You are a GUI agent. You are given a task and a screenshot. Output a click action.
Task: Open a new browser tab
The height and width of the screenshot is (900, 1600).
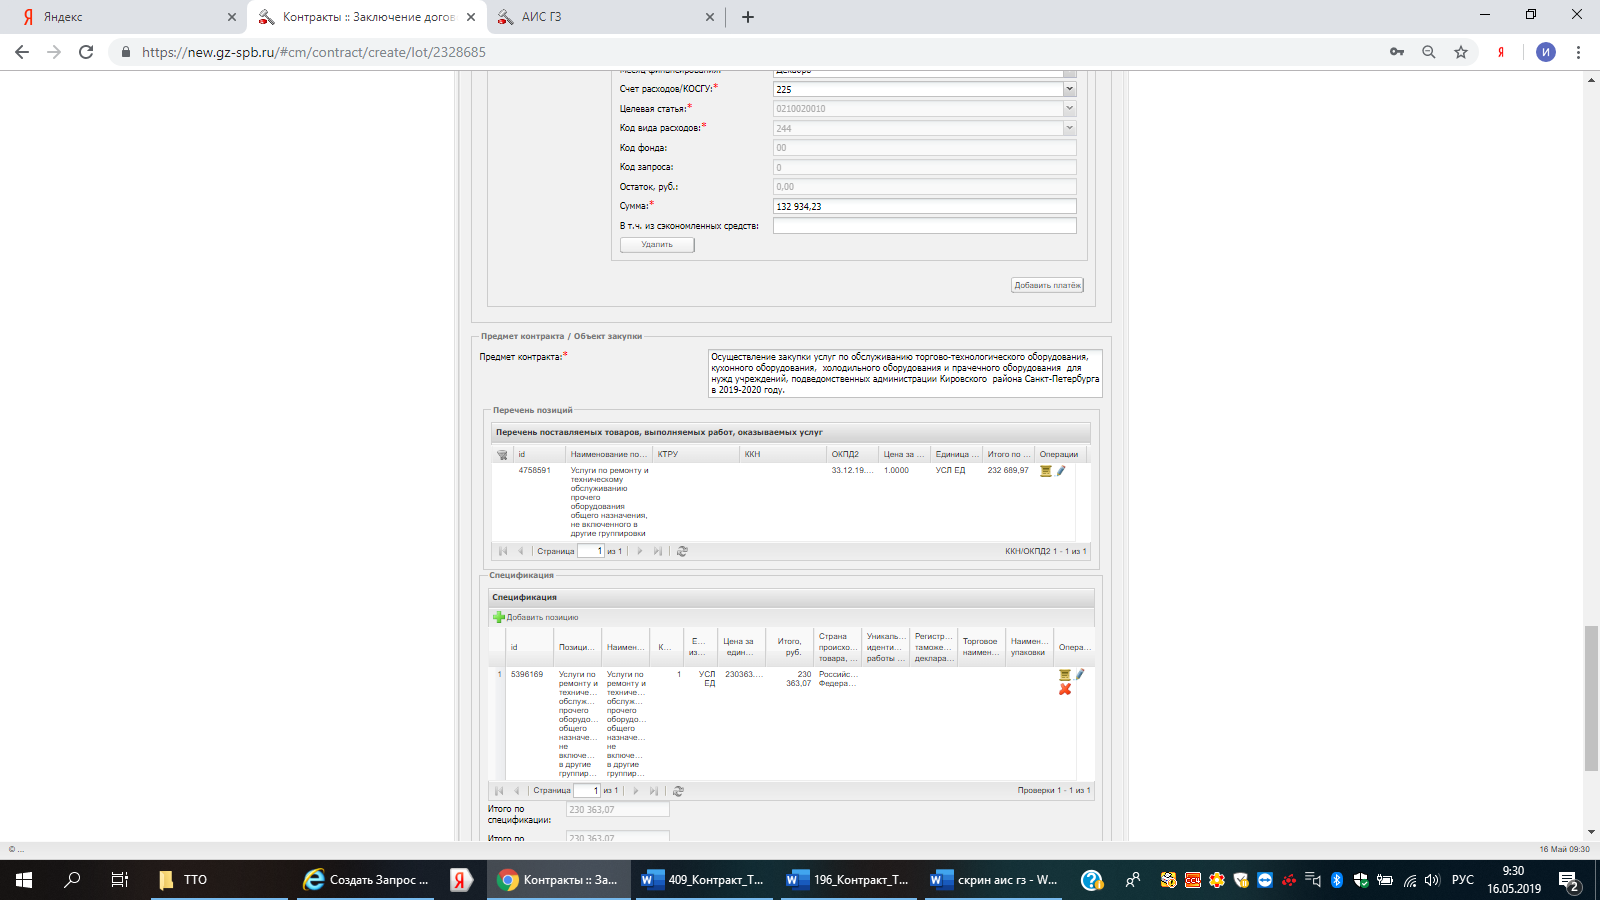tap(748, 17)
